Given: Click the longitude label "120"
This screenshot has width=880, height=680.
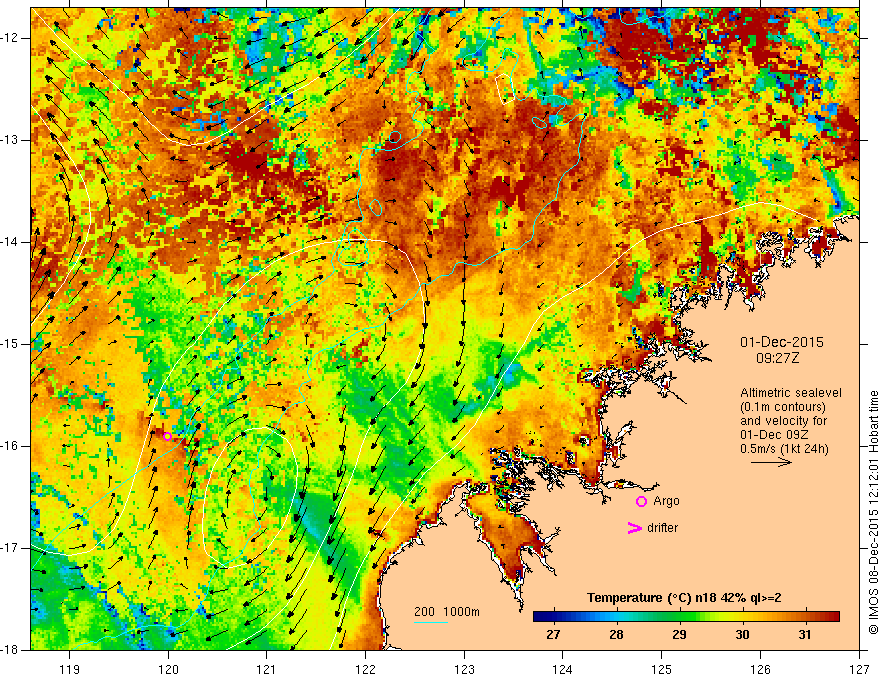Looking at the screenshot, I should tap(168, 670).
